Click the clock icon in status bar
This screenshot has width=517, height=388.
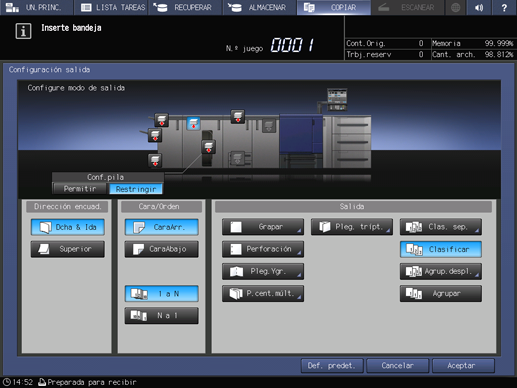tap(6, 382)
